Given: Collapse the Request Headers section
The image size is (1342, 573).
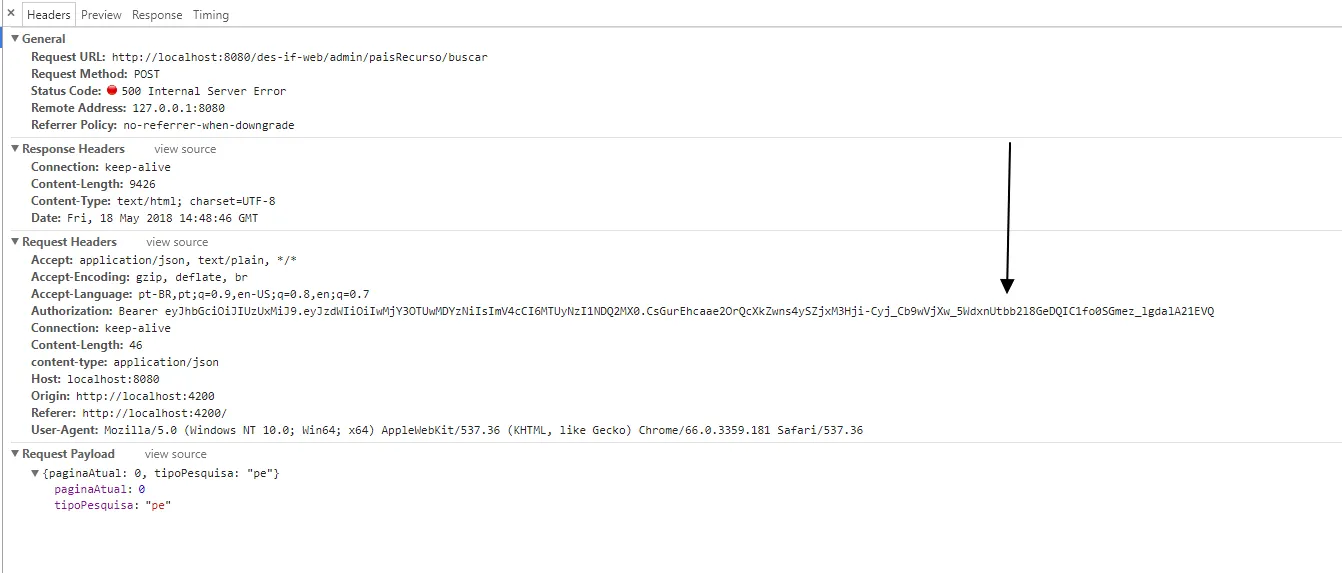Looking at the screenshot, I should tap(15, 242).
